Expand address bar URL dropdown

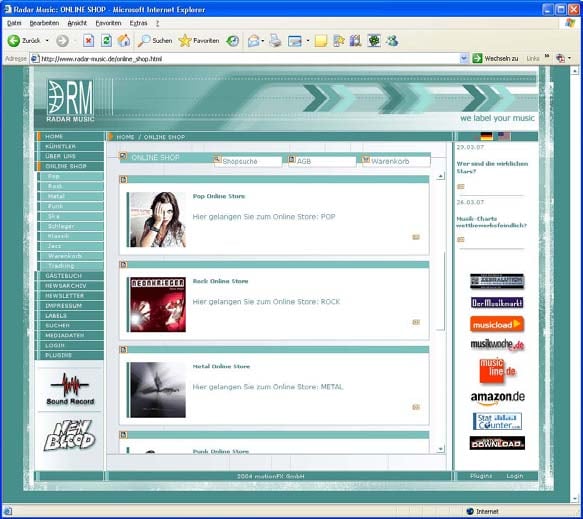tap(464, 58)
